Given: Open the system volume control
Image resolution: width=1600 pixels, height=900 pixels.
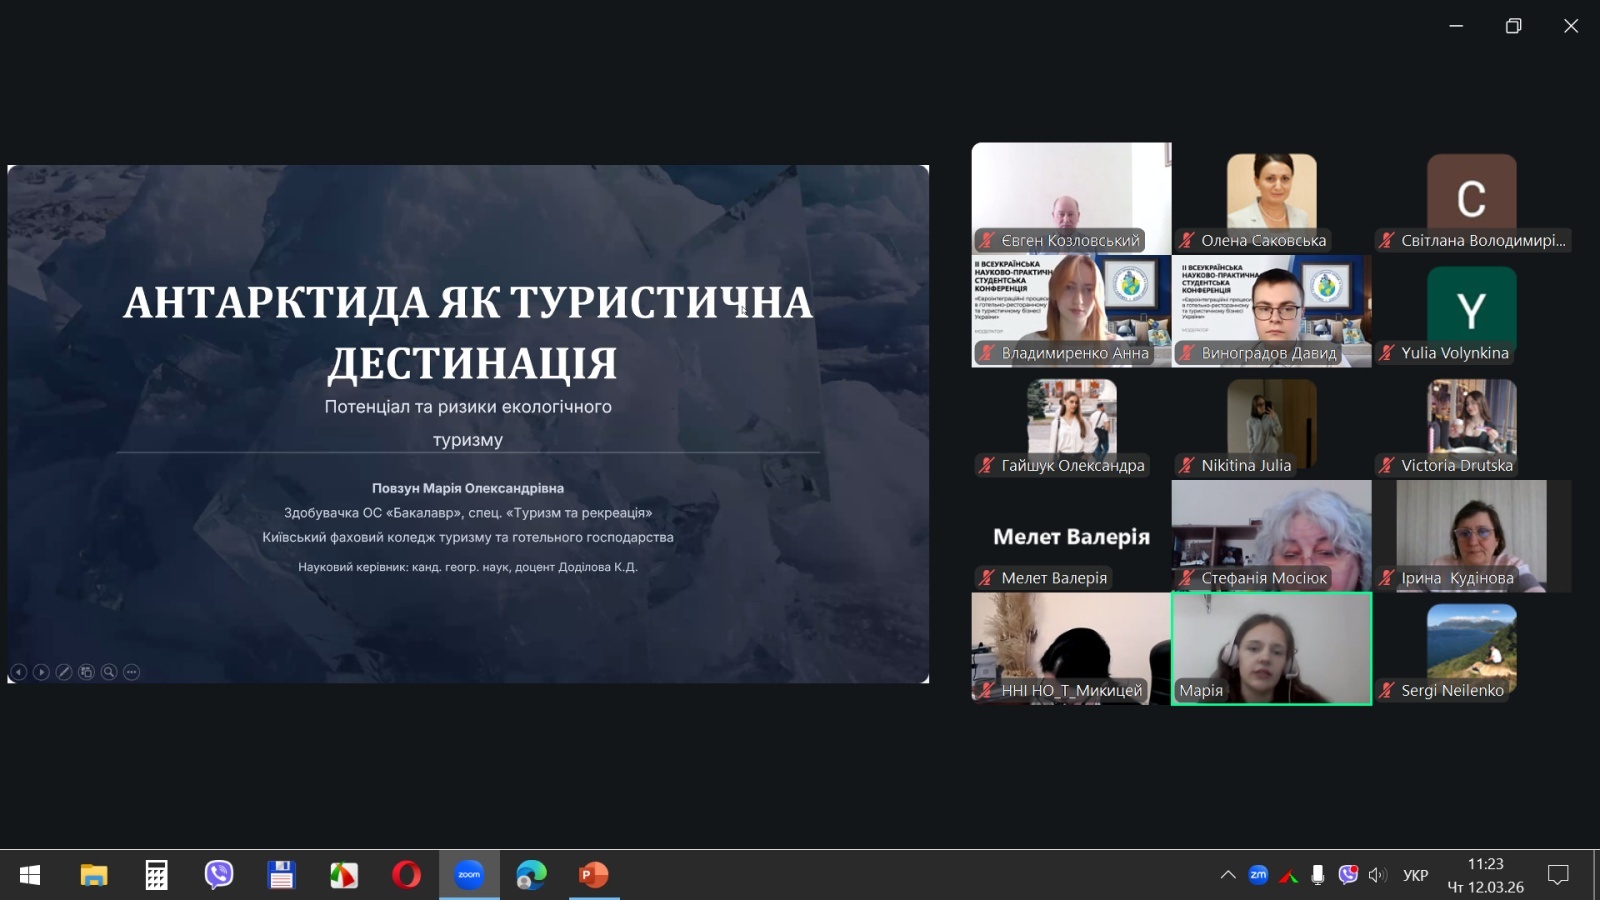Looking at the screenshot, I should [x=1378, y=875].
